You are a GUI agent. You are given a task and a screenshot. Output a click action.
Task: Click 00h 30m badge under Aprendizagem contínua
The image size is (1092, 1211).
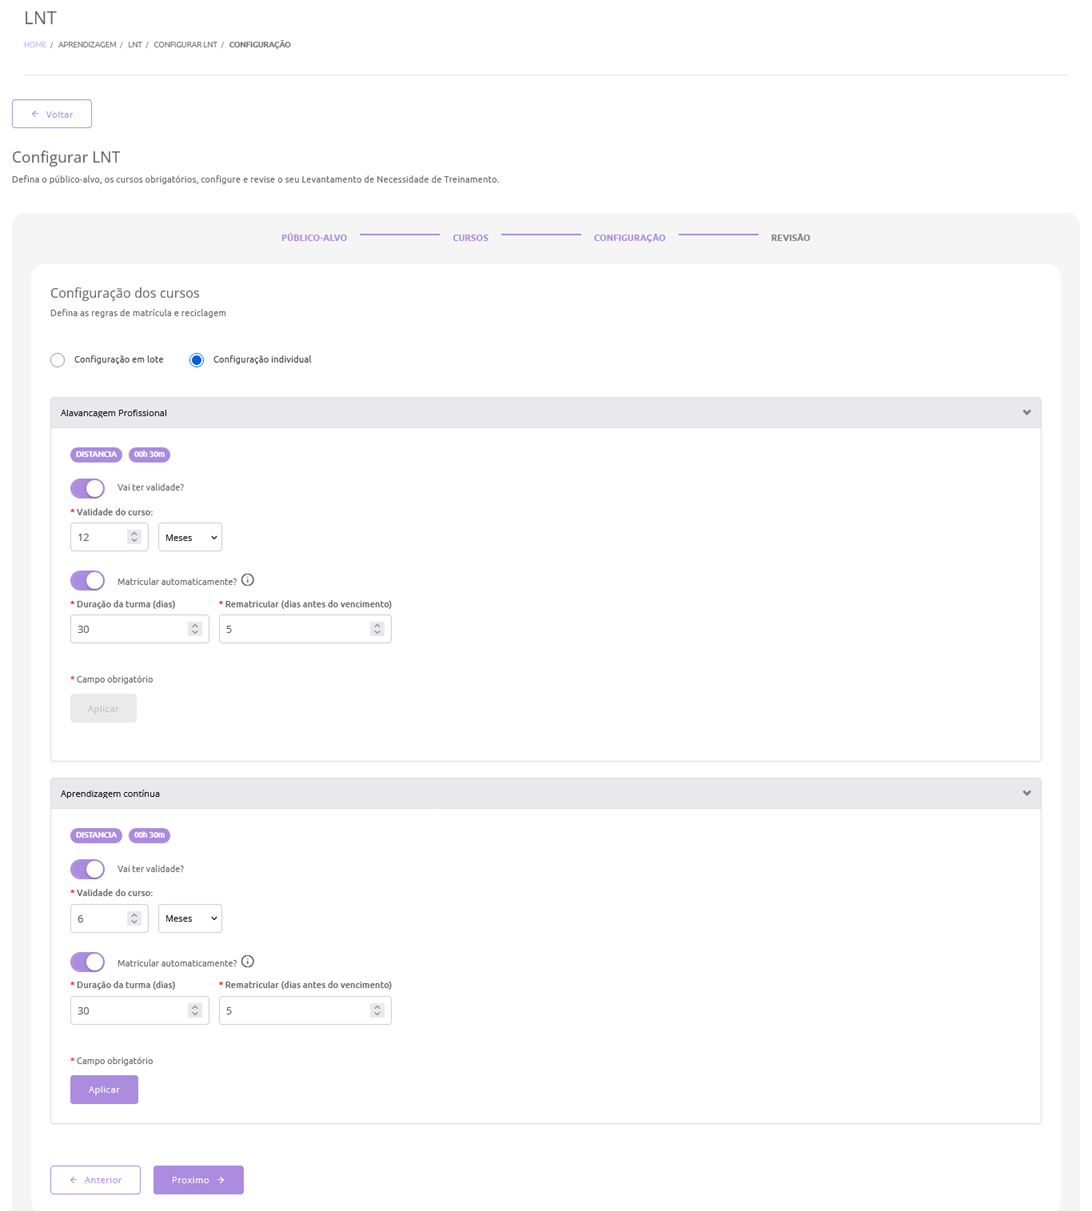coord(149,835)
